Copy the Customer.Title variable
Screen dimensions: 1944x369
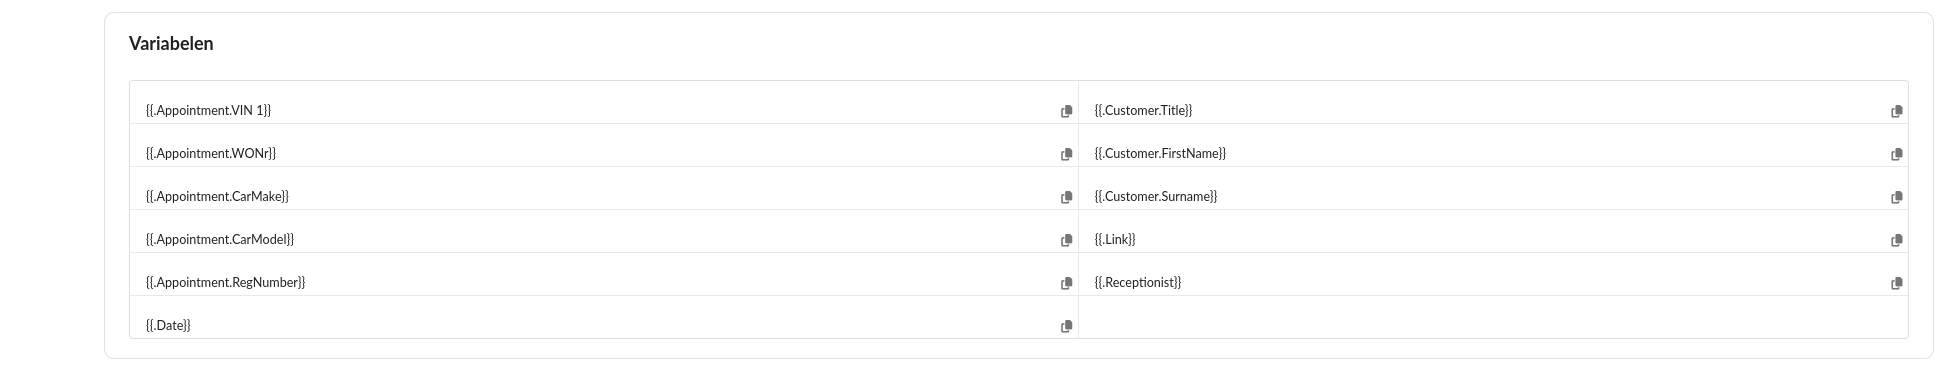click(1896, 111)
